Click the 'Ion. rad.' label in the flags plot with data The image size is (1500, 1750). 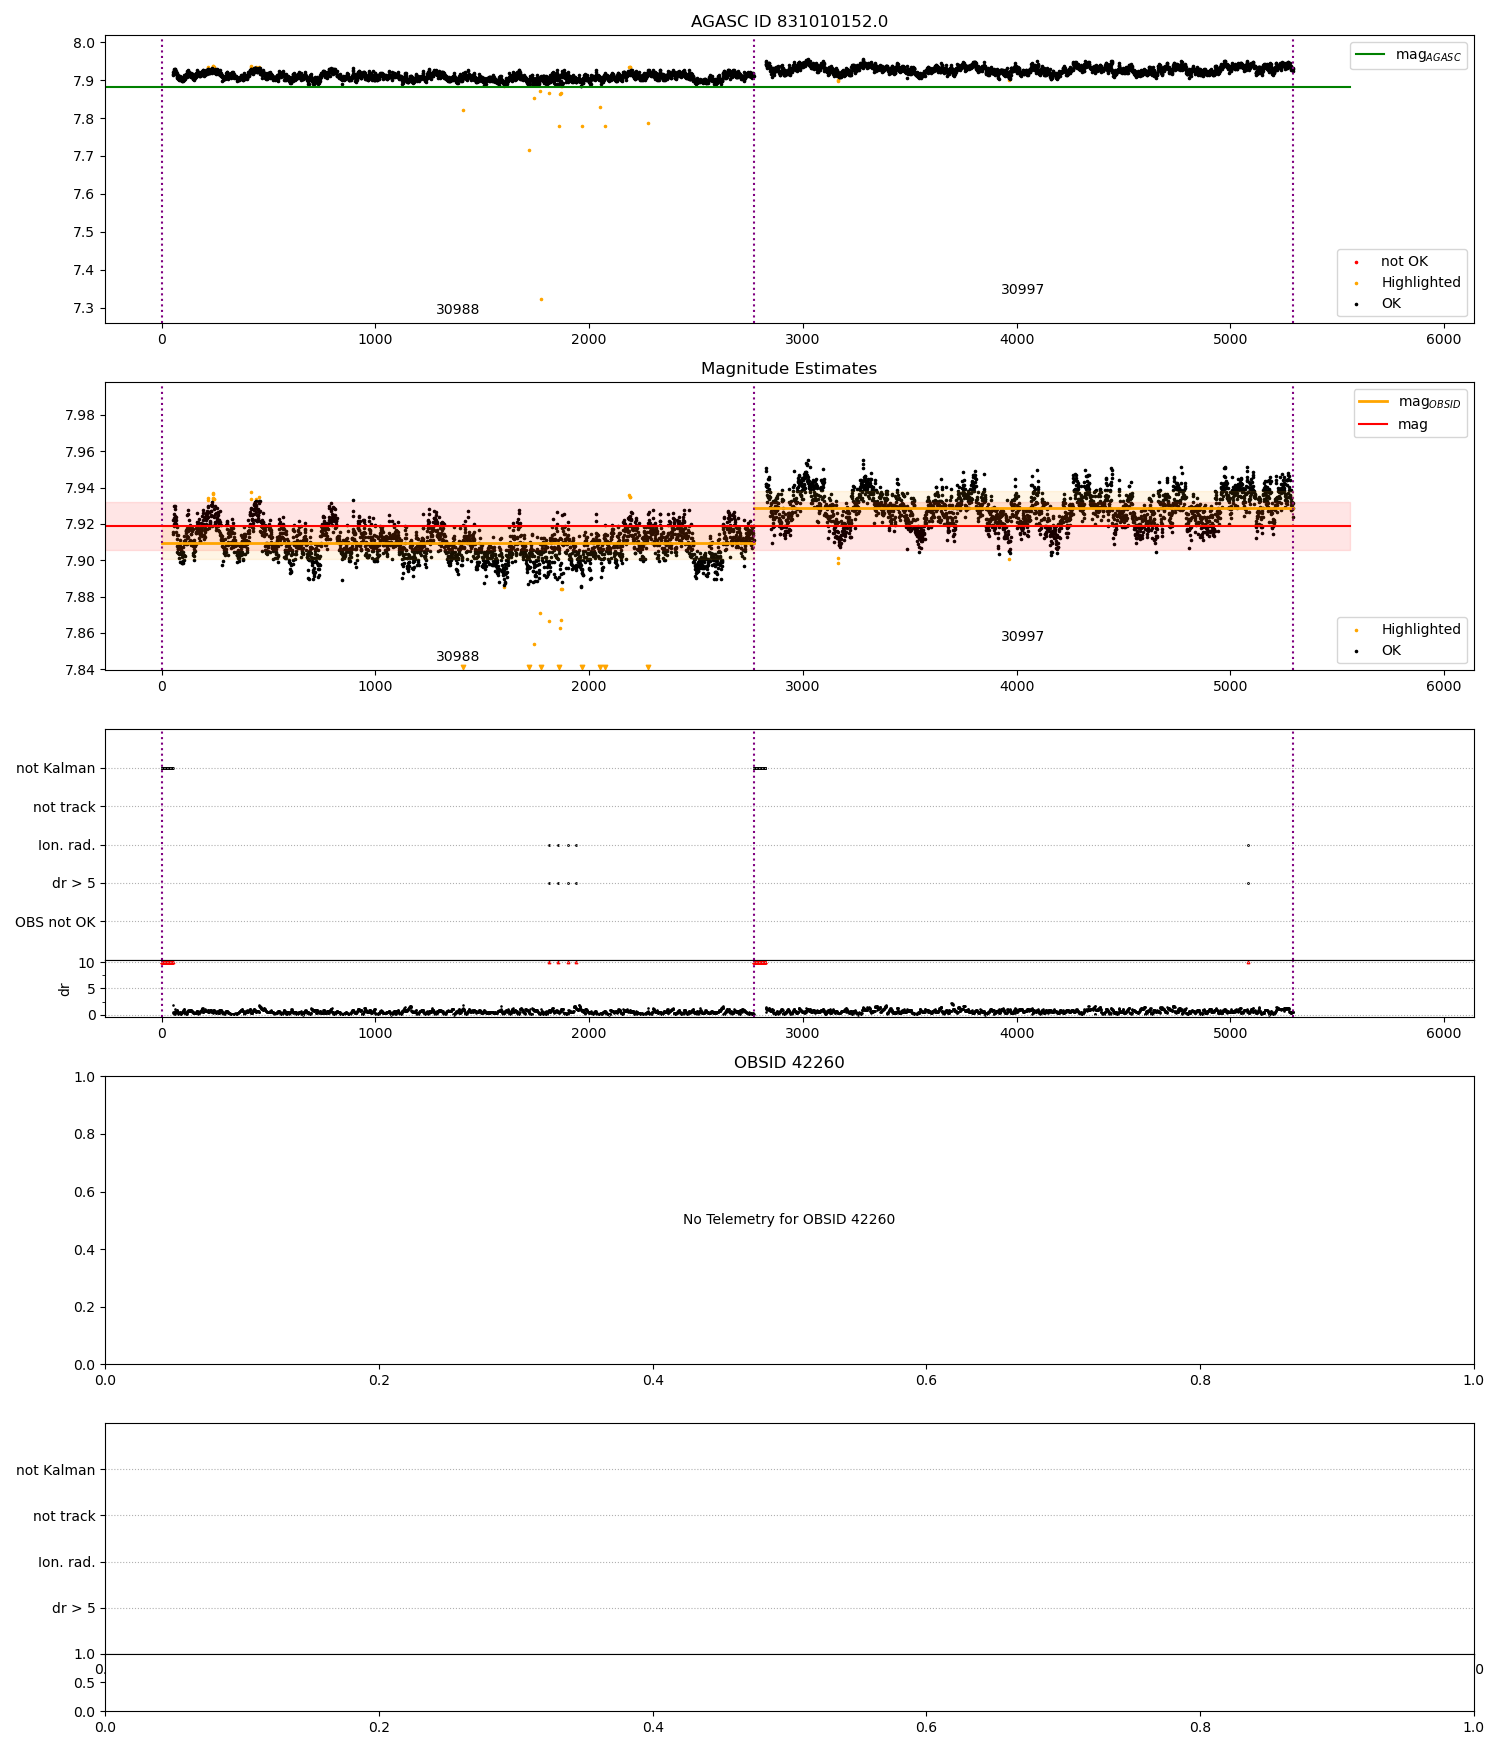67,846
